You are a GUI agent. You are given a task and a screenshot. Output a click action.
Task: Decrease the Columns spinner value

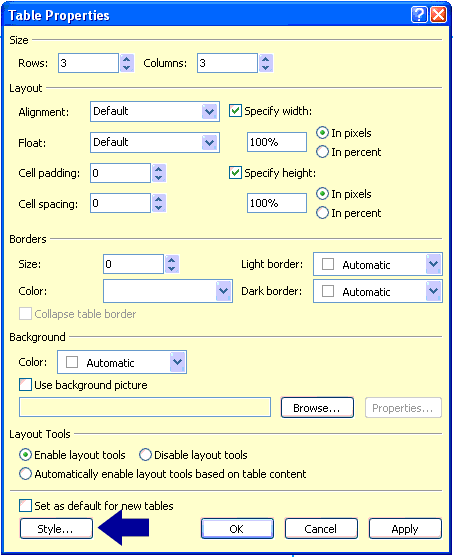[x=266, y=67]
